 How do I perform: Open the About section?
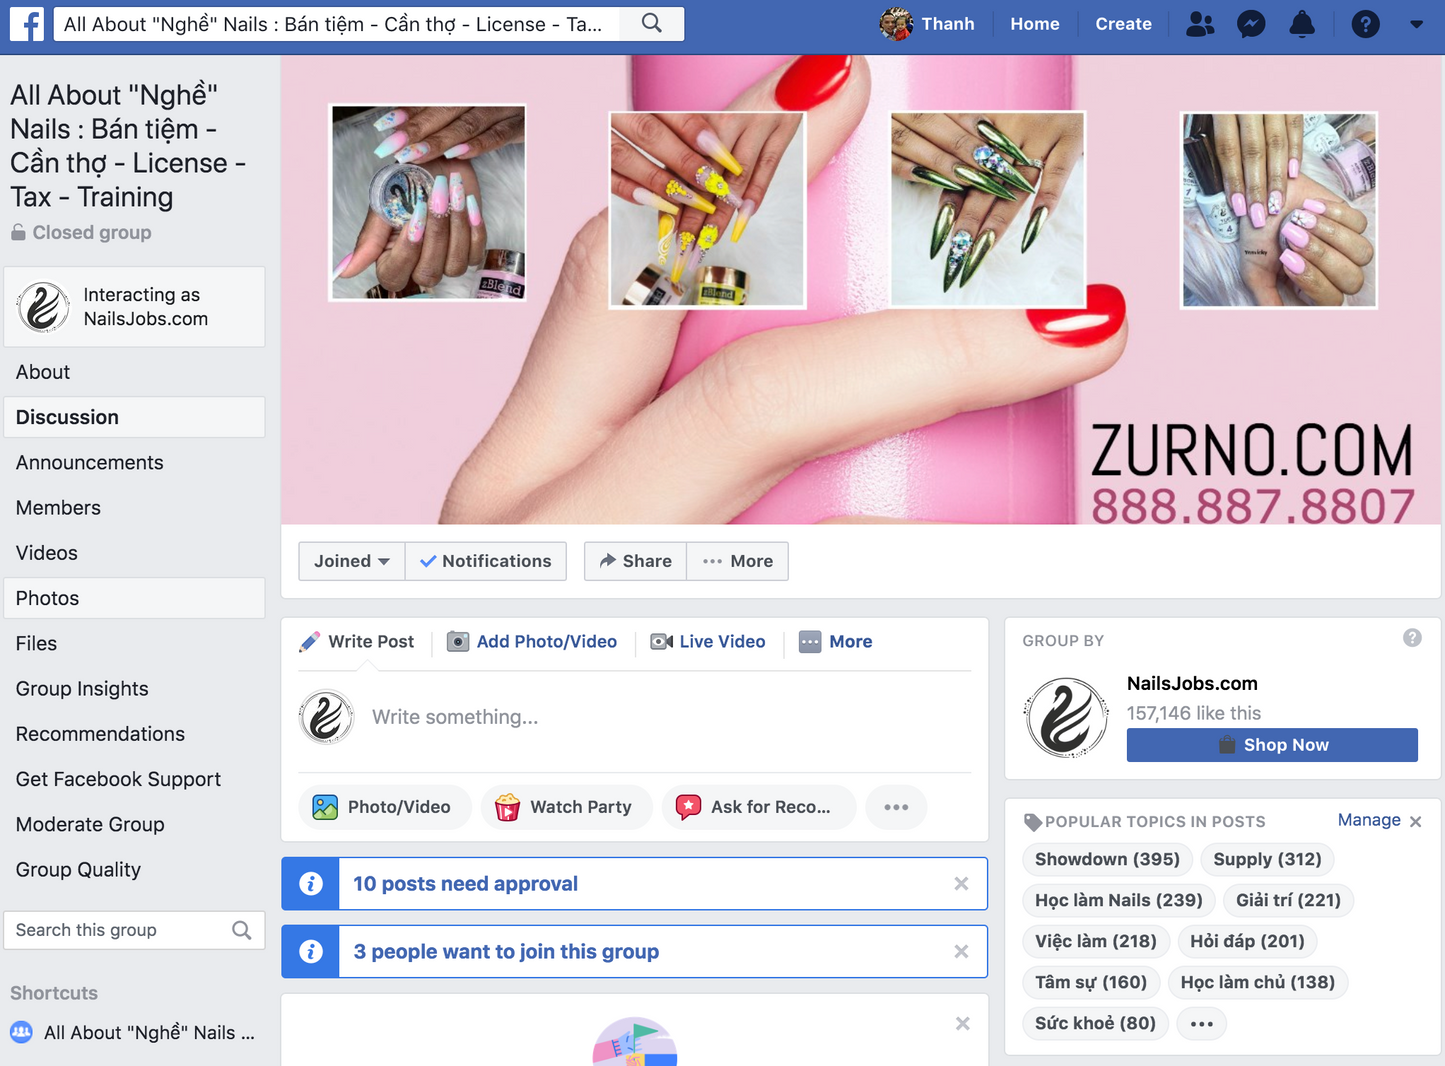(x=134, y=372)
